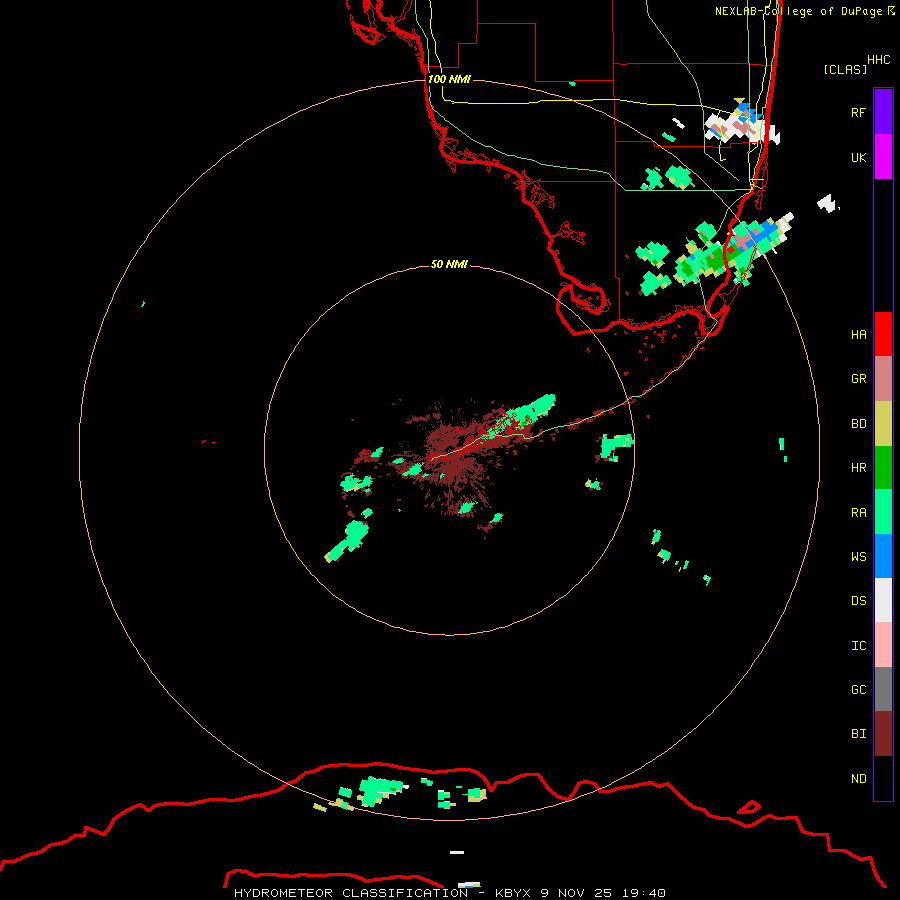The image size is (900, 900).
Task: Click the IC pink legend swatch
Action: point(883,645)
